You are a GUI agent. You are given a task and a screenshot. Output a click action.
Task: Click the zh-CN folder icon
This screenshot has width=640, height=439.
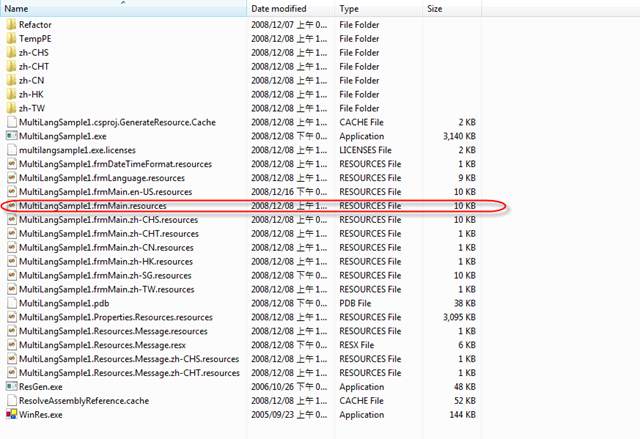(11, 80)
